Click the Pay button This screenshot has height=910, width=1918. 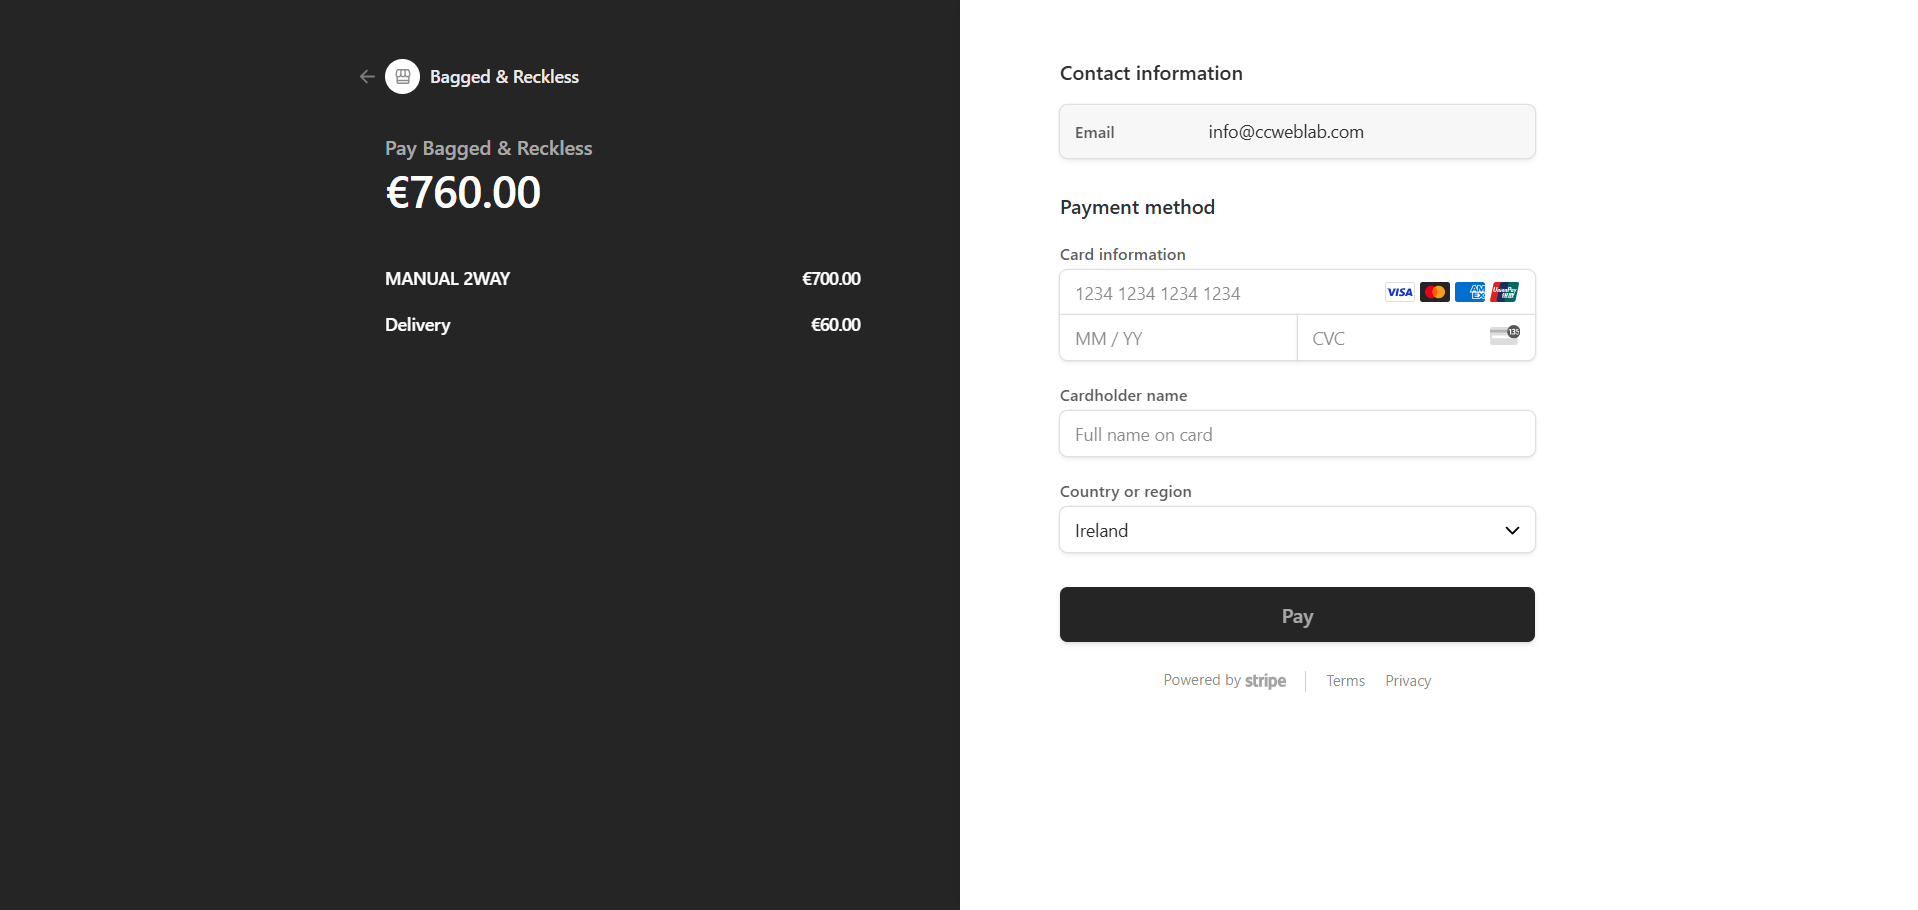[1296, 614]
